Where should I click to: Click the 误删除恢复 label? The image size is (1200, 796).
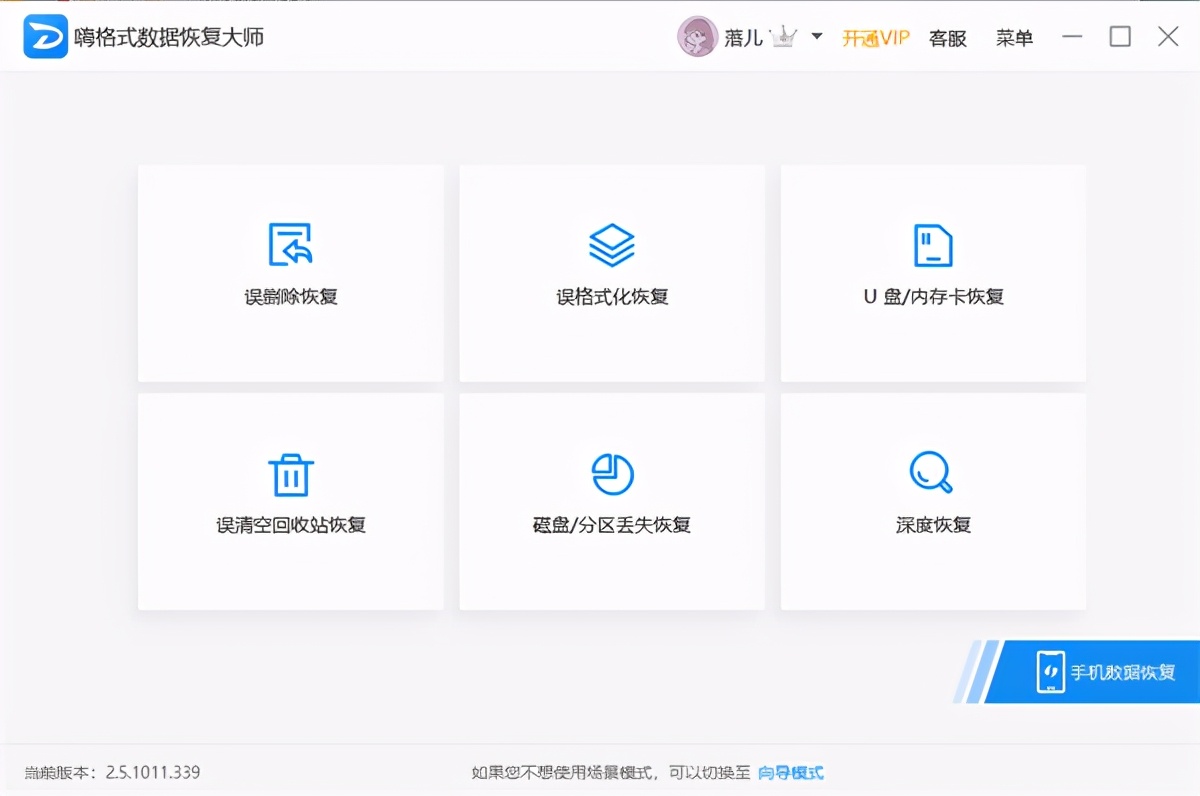291,297
